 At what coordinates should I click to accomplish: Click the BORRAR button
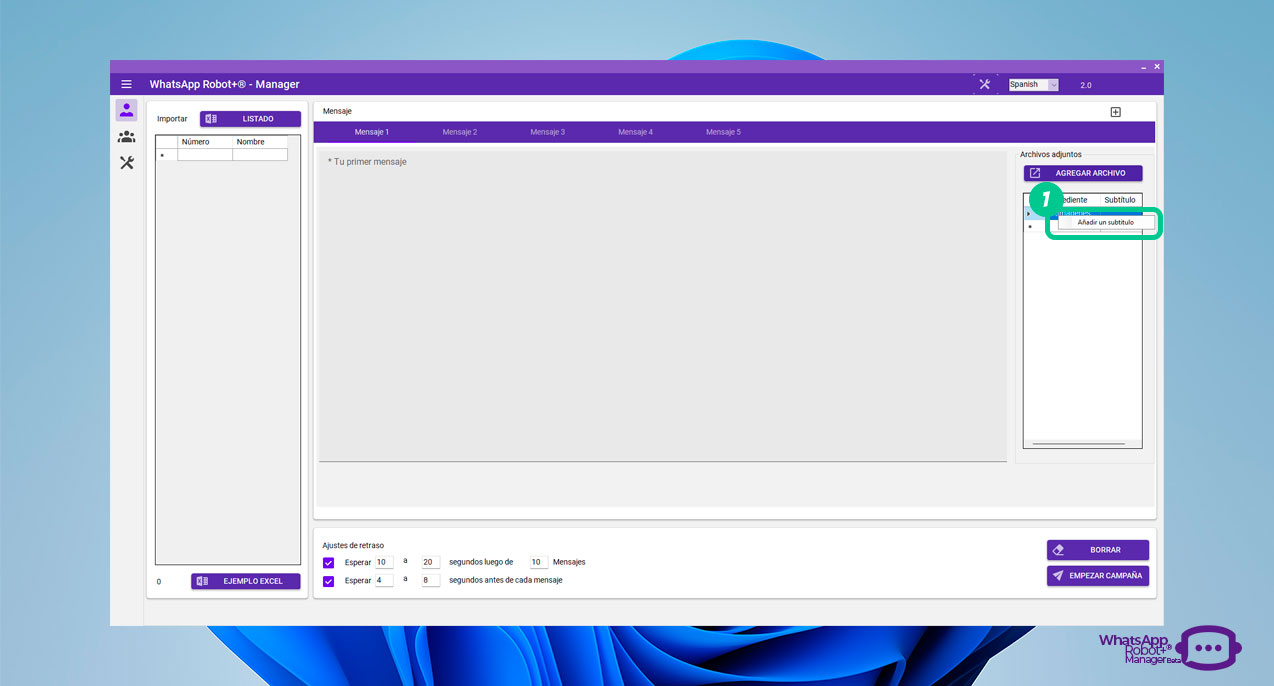1098,550
